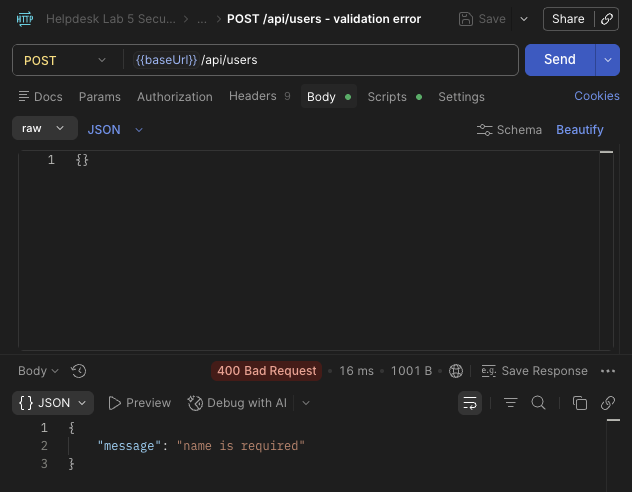
Task: Click the 400 Bad Request status
Action: coord(266,371)
